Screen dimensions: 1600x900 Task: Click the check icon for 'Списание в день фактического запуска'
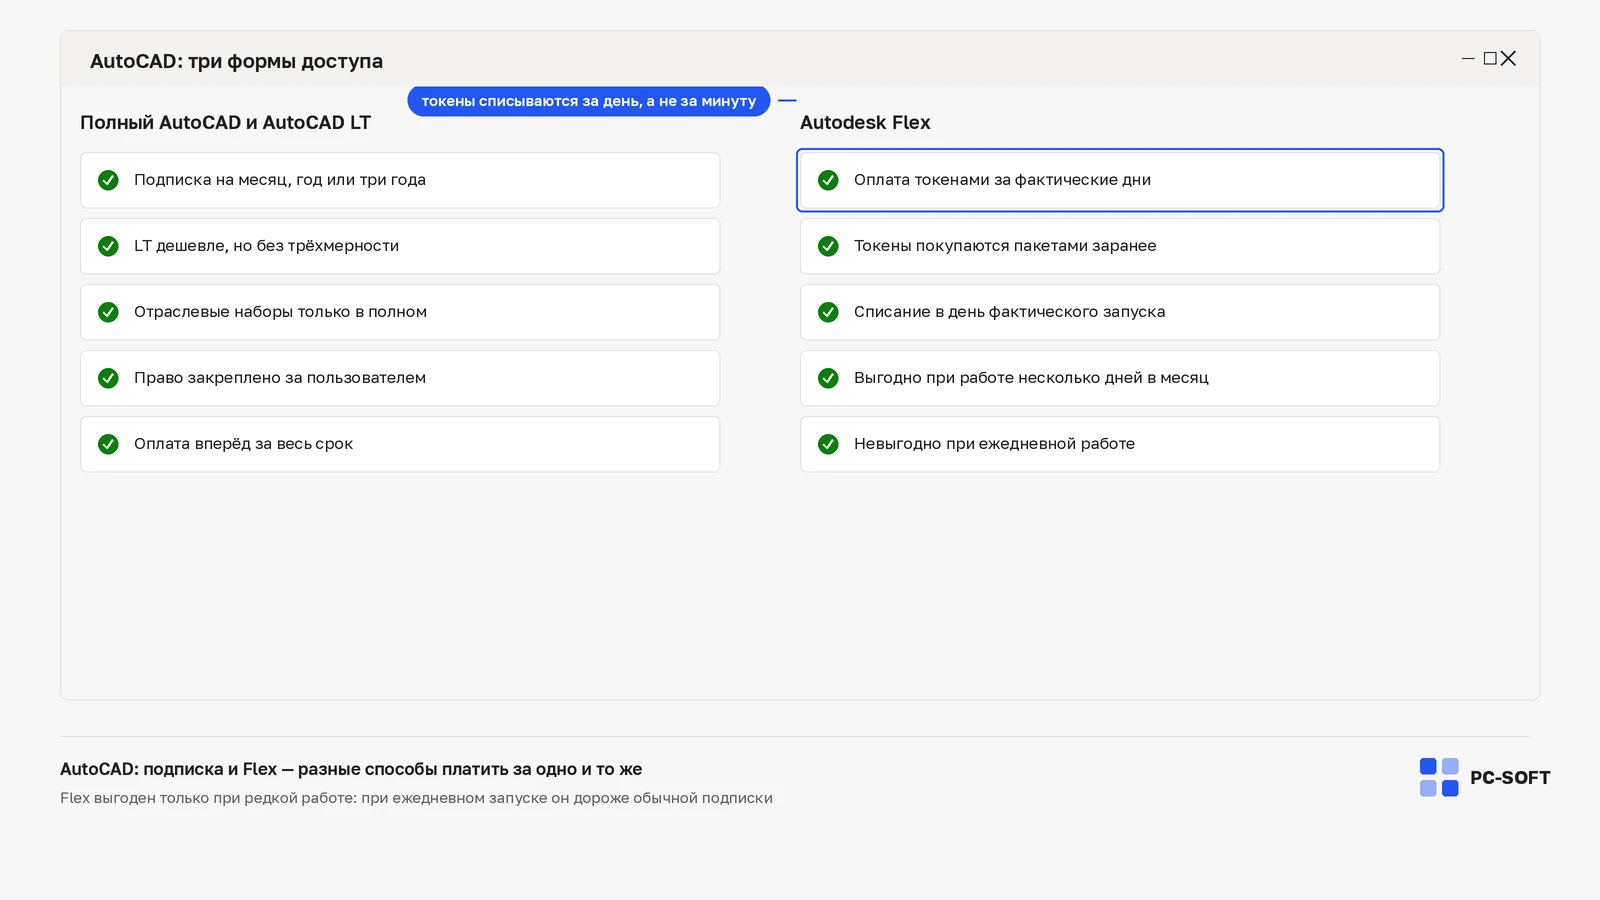(x=828, y=312)
